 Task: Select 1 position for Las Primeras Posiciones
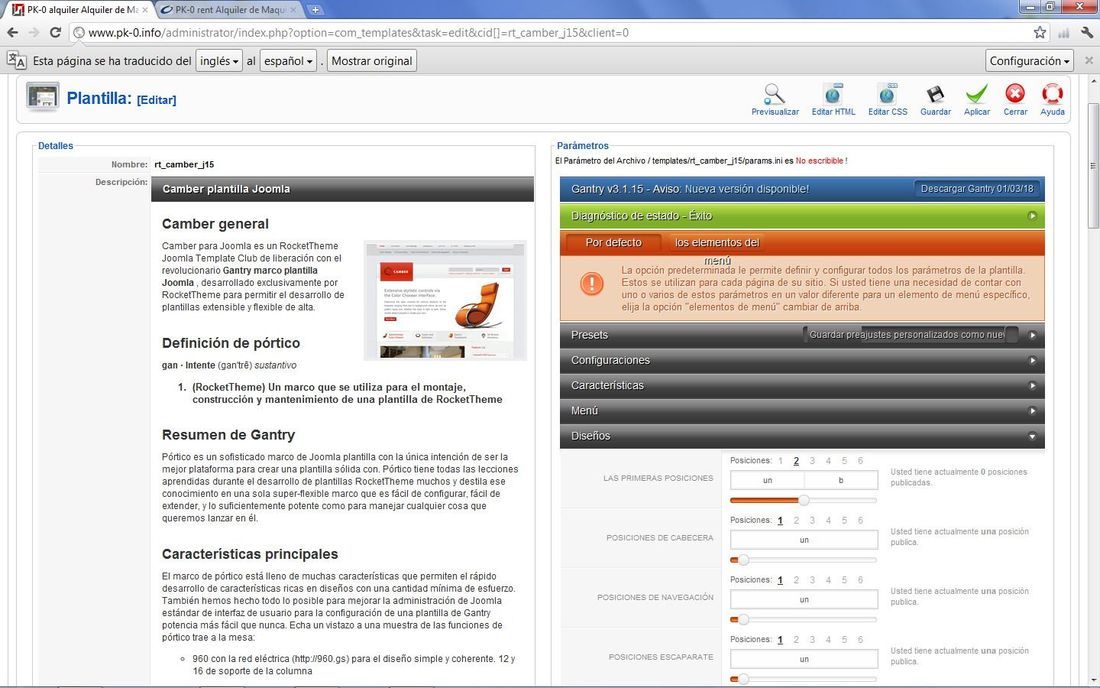point(780,461)
